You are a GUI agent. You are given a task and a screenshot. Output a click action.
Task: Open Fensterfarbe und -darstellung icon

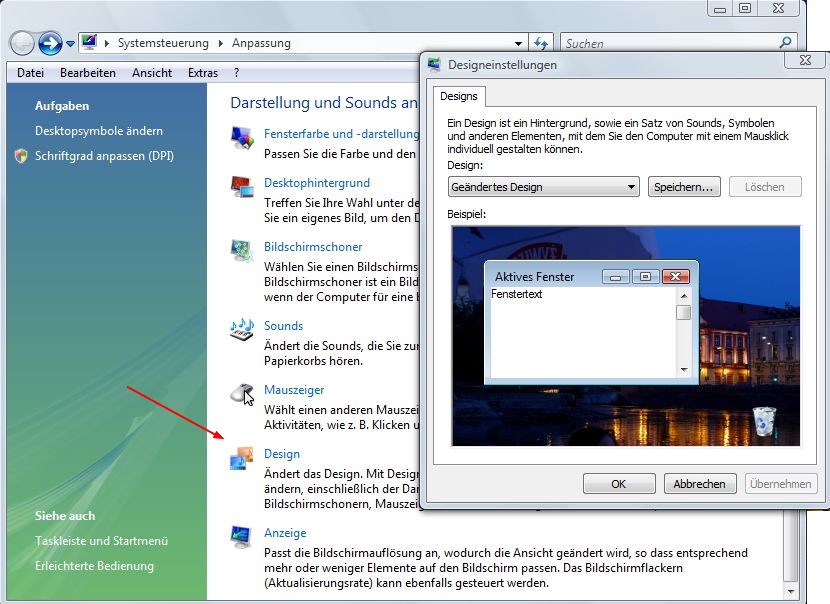[x=242, y=138]
